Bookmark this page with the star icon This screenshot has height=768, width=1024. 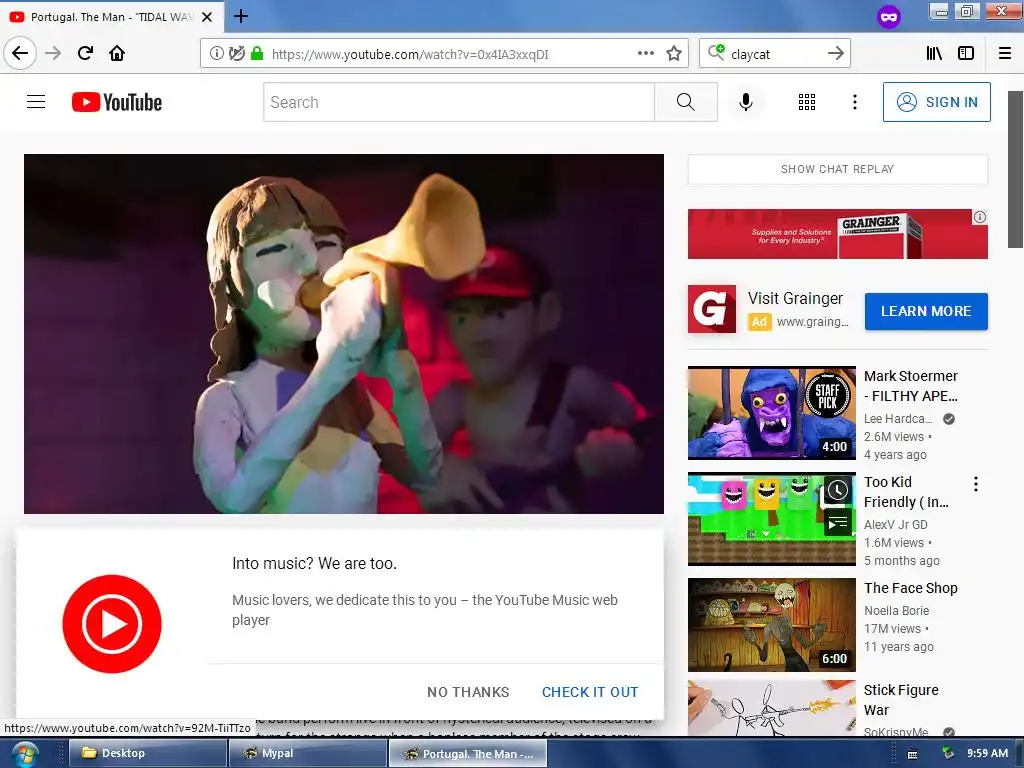pos(674,54)
